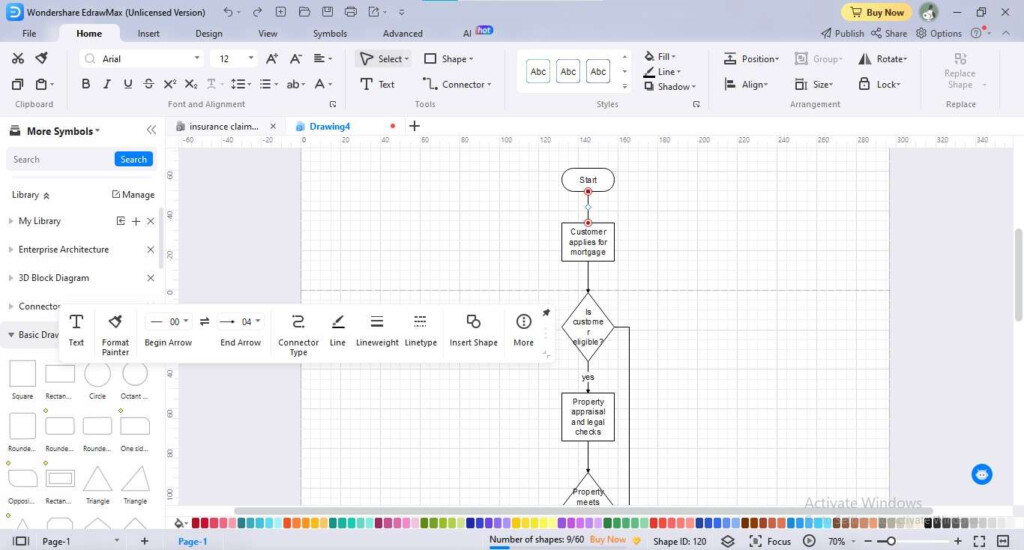Open the line spacing dropdown
1024x550 pixels.
[240, 84]
